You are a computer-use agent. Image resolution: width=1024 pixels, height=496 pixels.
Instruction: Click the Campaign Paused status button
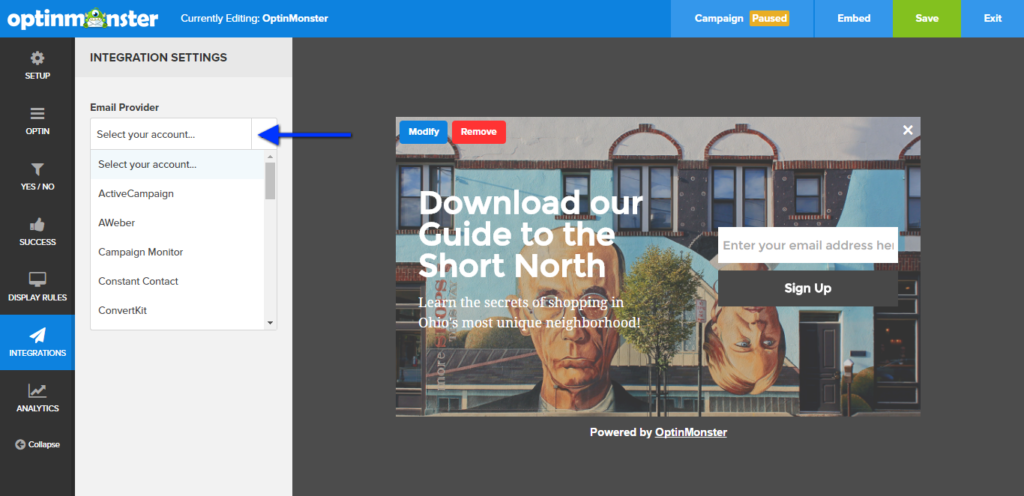(x=742, y=18)
